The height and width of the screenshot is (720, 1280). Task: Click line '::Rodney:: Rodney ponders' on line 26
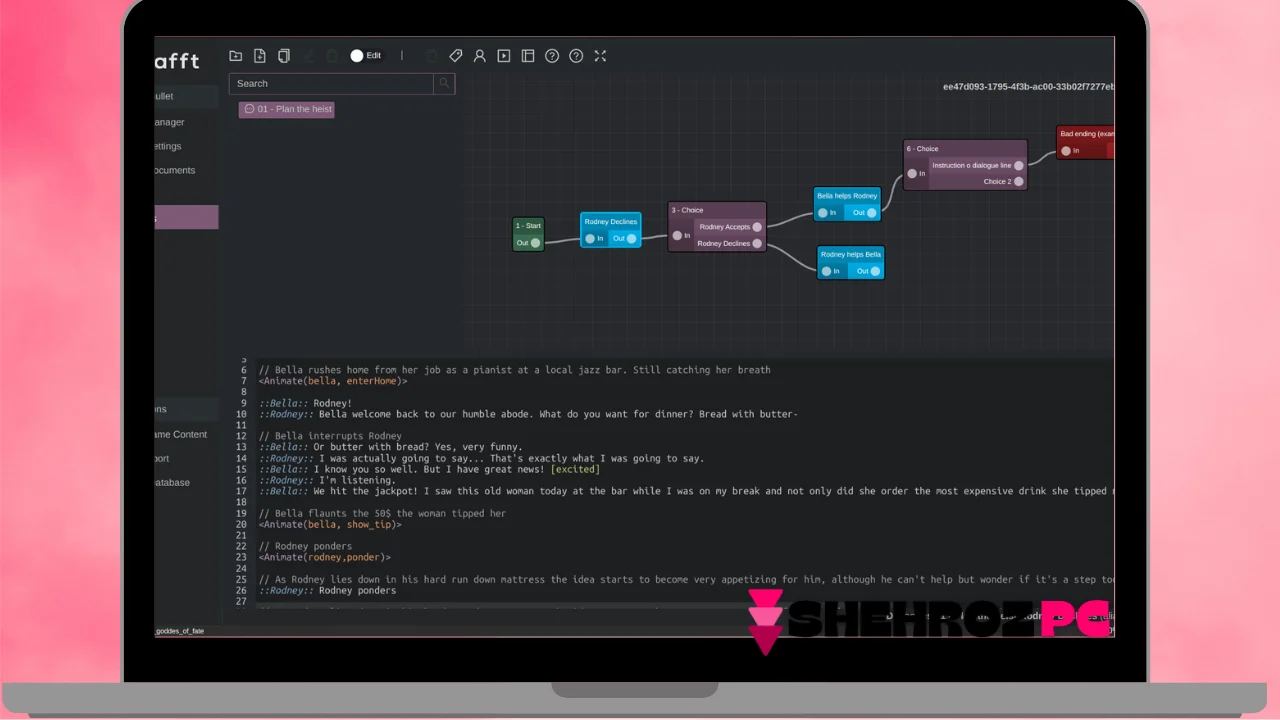click(327, 590)
